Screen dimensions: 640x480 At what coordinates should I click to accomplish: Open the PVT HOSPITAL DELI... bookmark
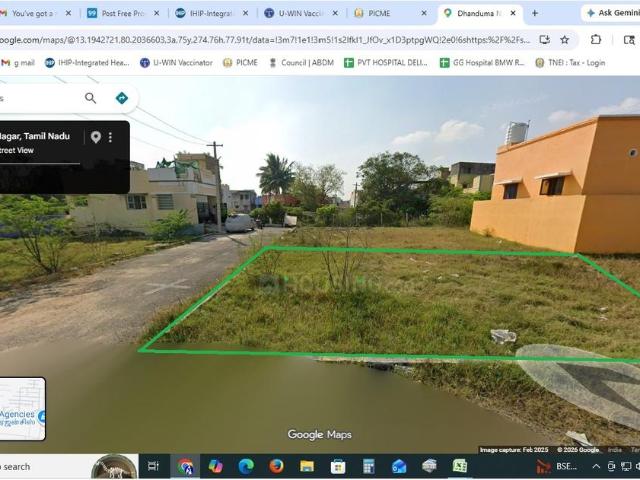click(x=386, y=63)
